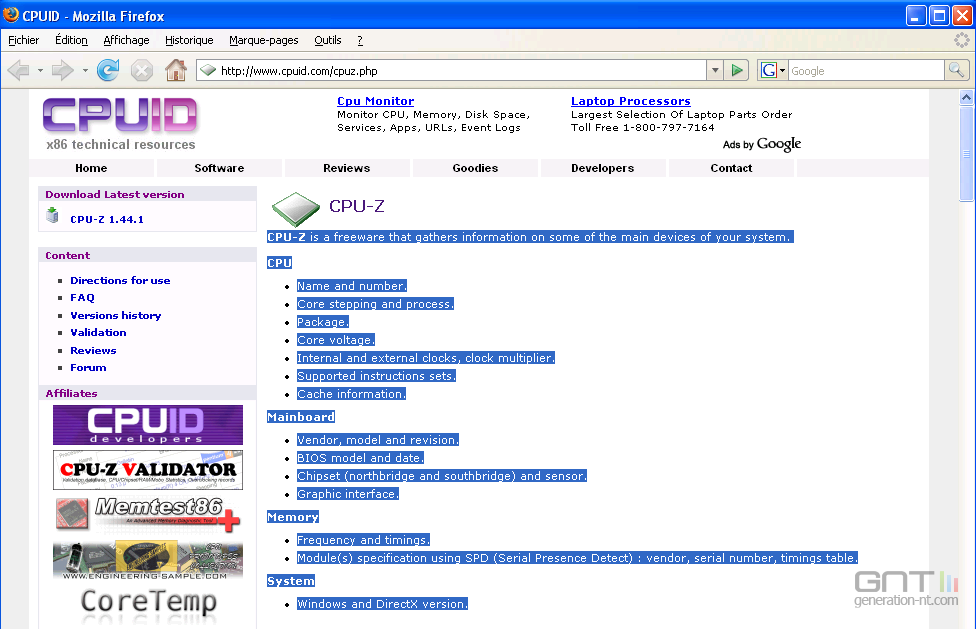Click the search magnifier button
The width and height of the screenshot is (976, 629).
click(x=956, y=70)
